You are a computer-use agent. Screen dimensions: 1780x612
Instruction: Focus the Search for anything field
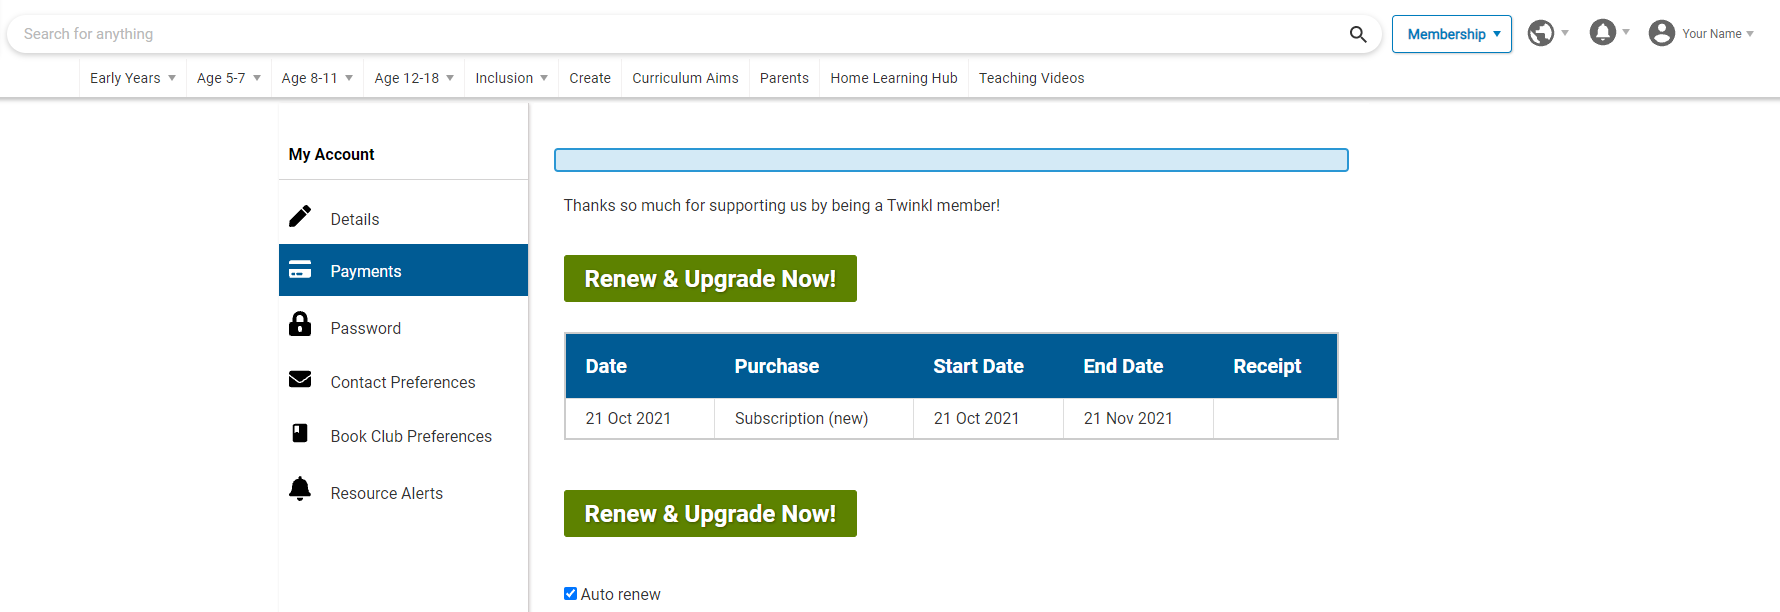(680, 34)
